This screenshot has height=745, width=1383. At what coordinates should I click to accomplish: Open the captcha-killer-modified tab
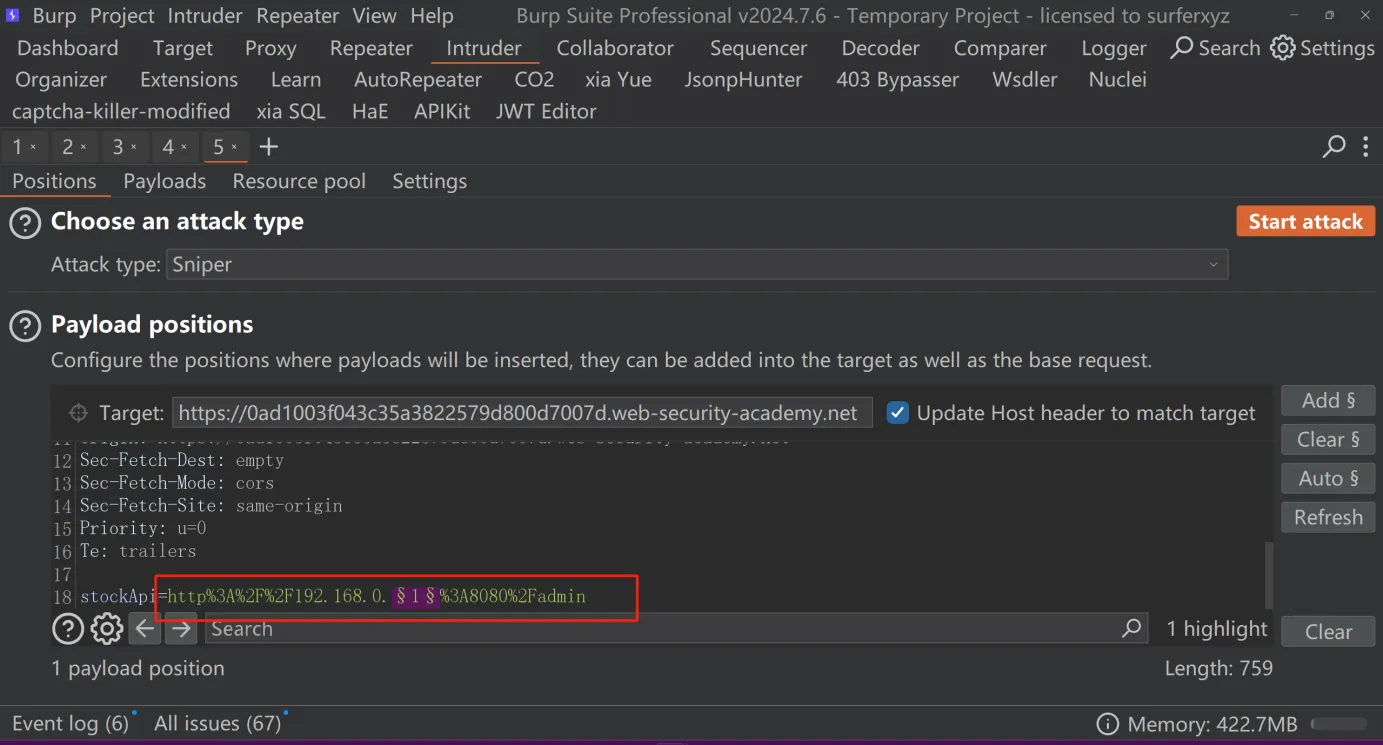click(x=121, y=112)
